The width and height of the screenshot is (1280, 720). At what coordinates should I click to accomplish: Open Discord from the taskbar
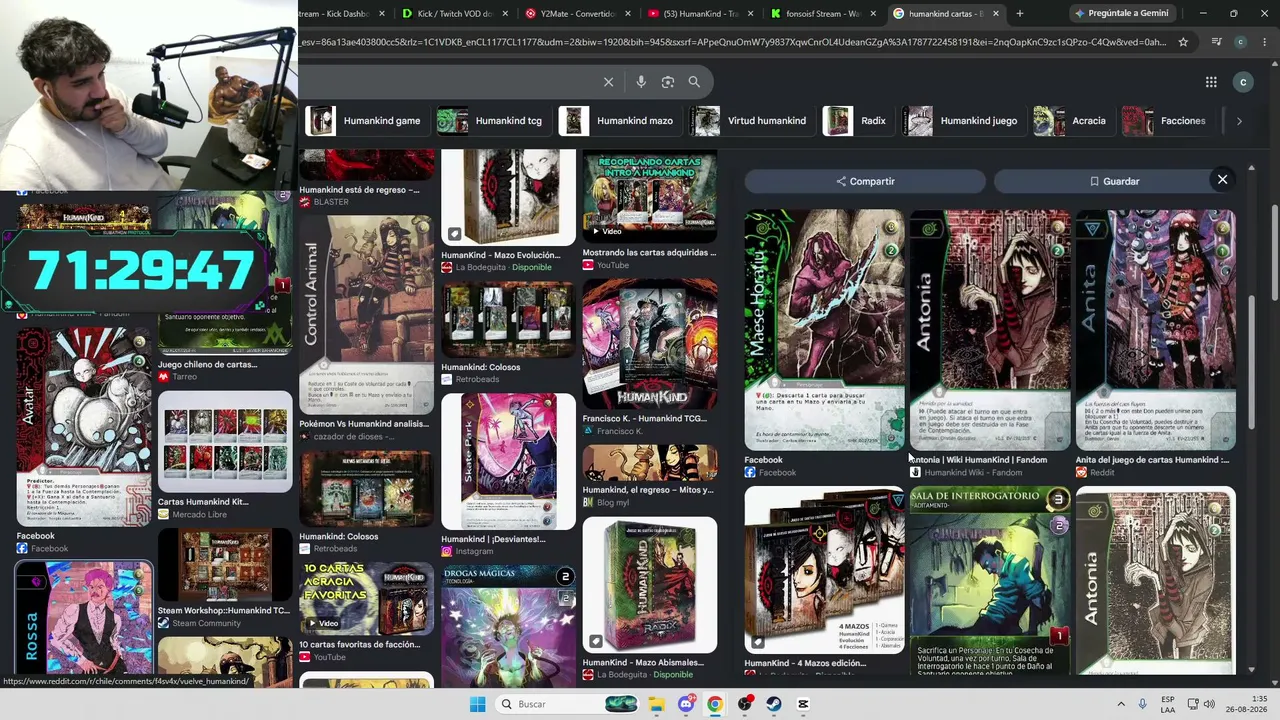point(685,704)
